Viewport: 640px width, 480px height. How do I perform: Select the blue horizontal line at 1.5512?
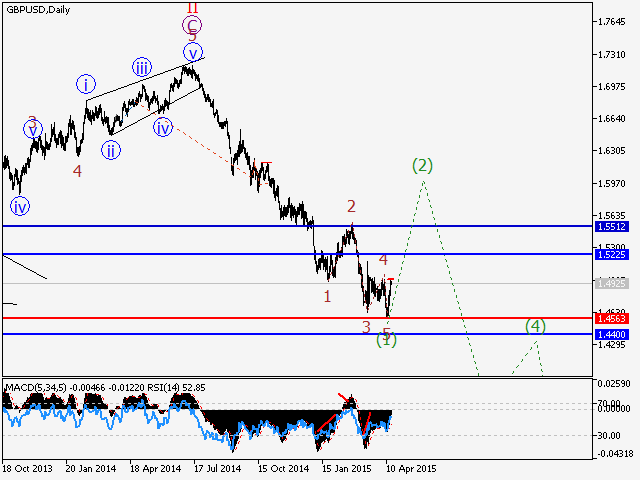297,226
